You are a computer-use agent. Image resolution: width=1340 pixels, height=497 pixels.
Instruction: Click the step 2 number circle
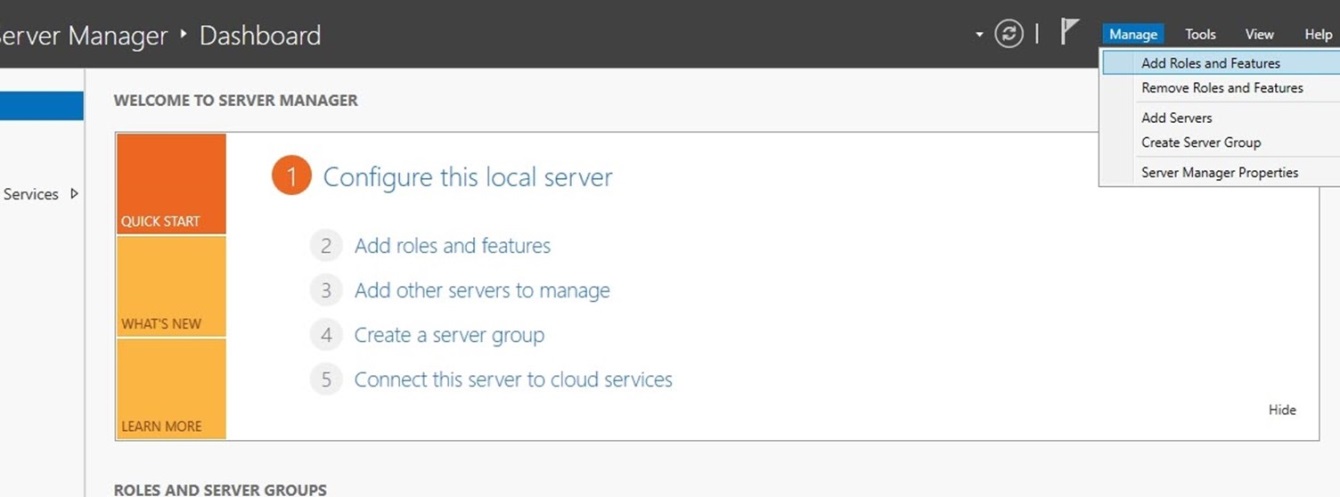[325, 246]
